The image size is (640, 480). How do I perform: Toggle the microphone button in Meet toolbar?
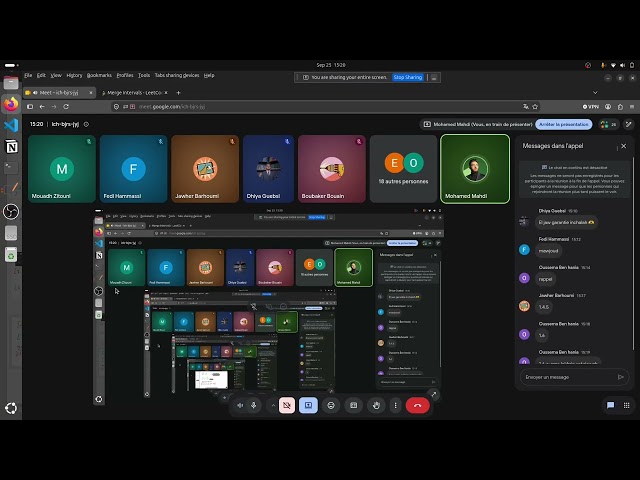tap(253, 405)
